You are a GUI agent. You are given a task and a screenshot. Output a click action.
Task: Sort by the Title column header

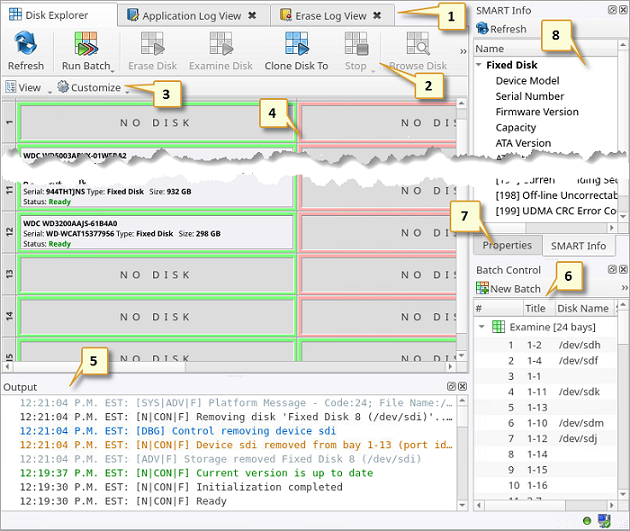tap(538, 308)
